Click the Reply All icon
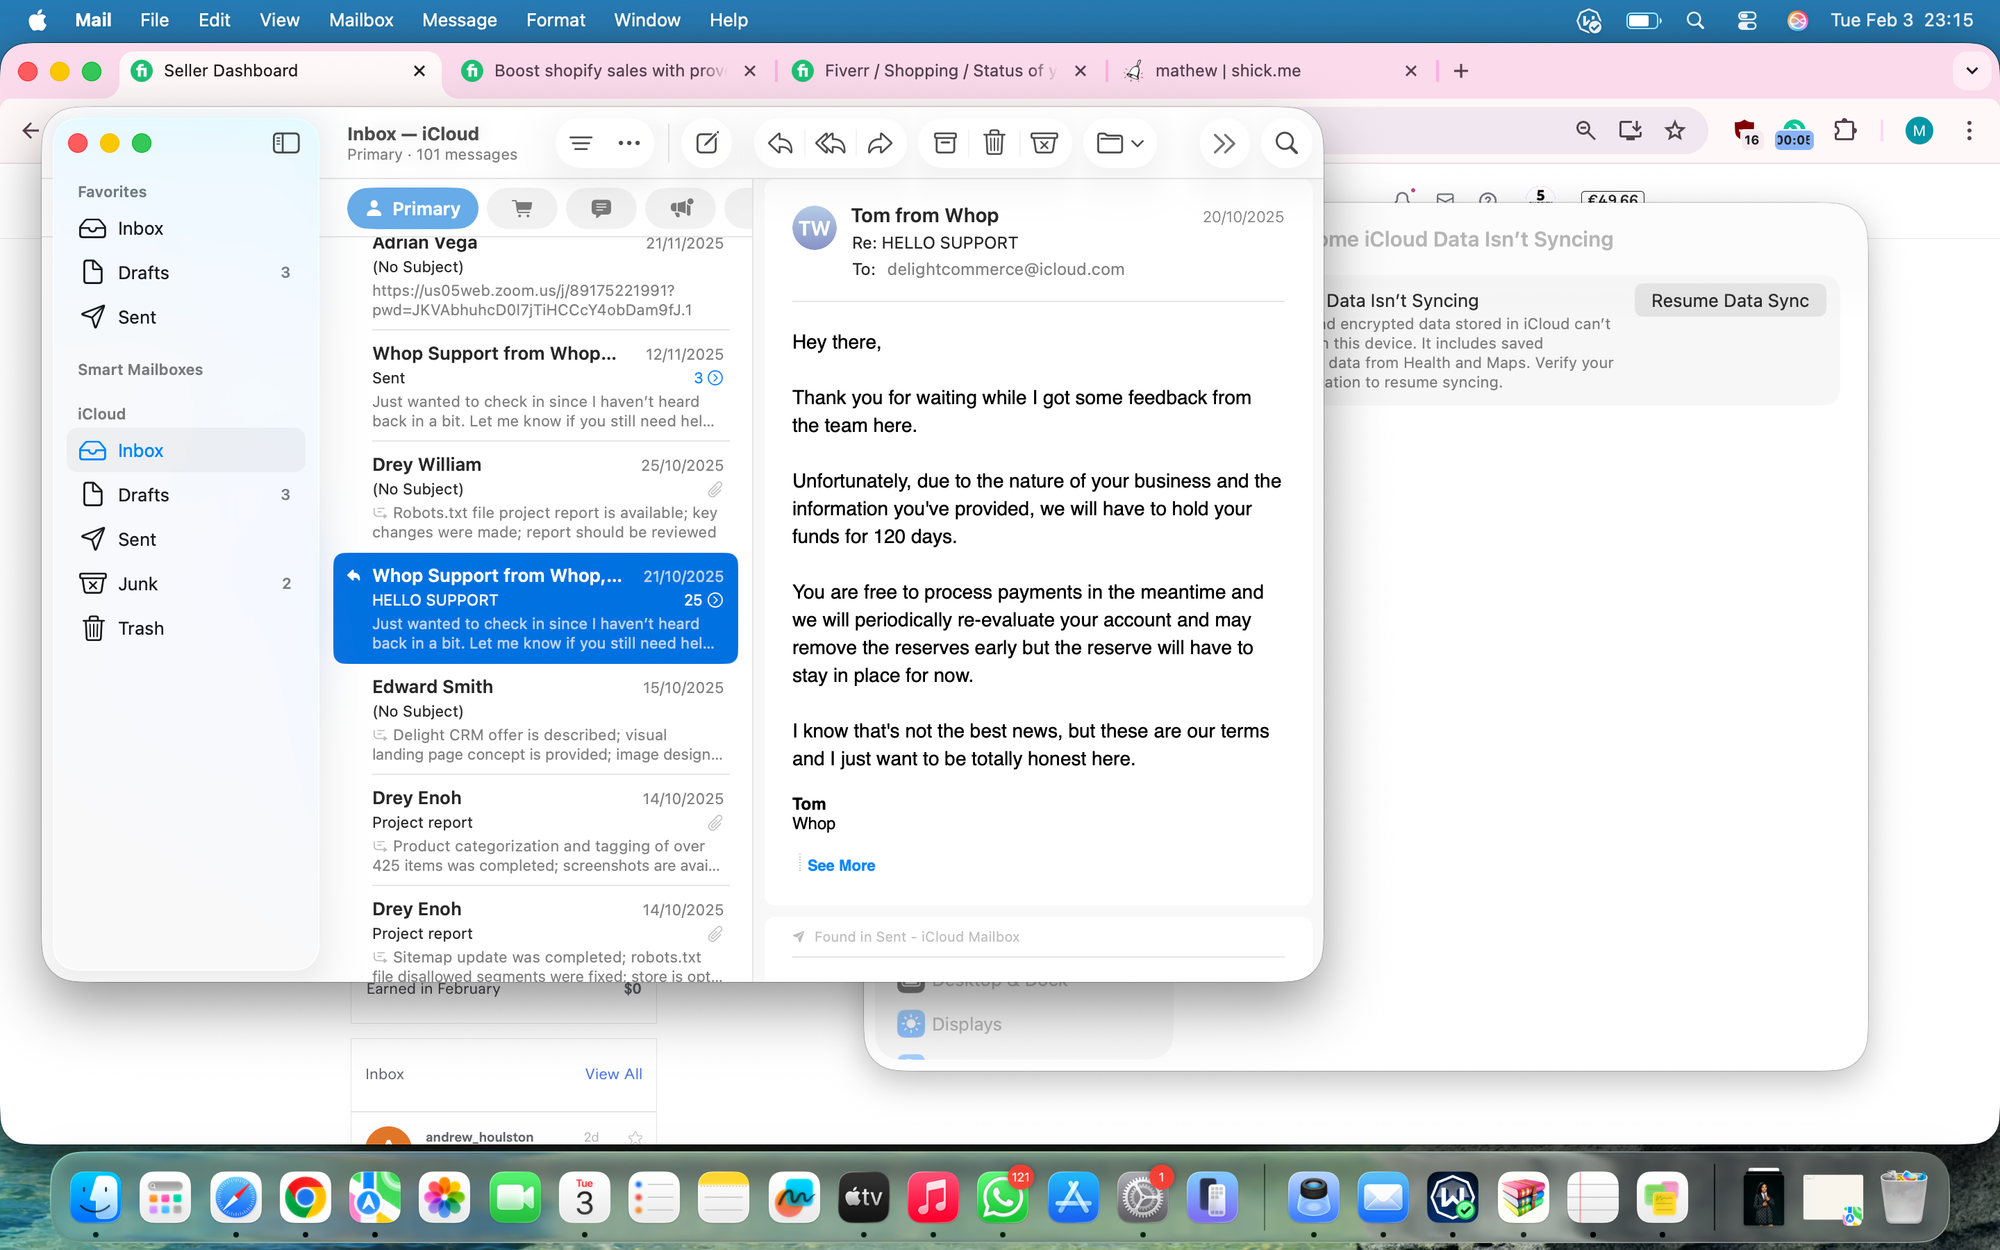 [830, 143]
